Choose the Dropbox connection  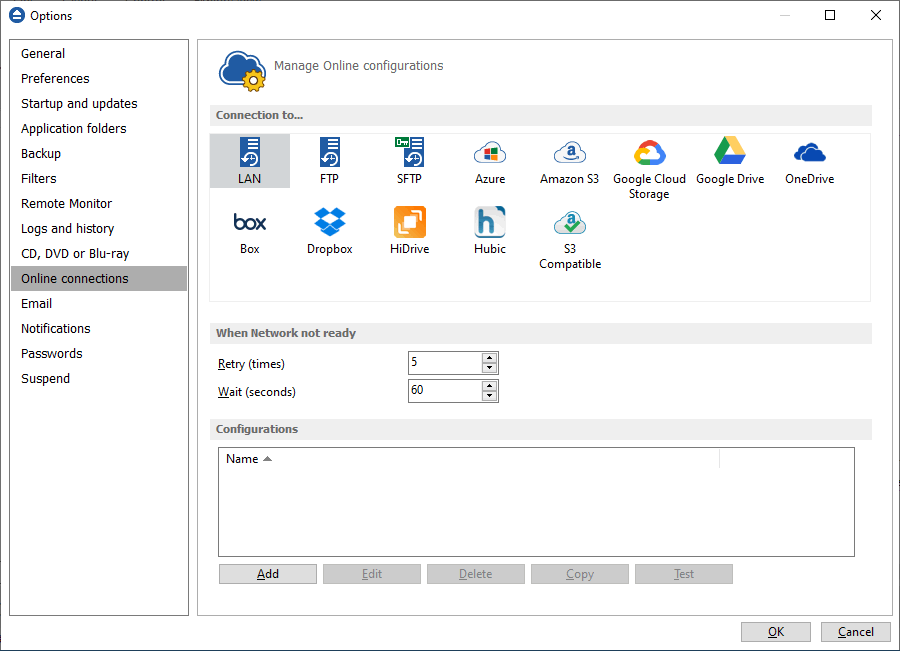[x=329, y=231]
